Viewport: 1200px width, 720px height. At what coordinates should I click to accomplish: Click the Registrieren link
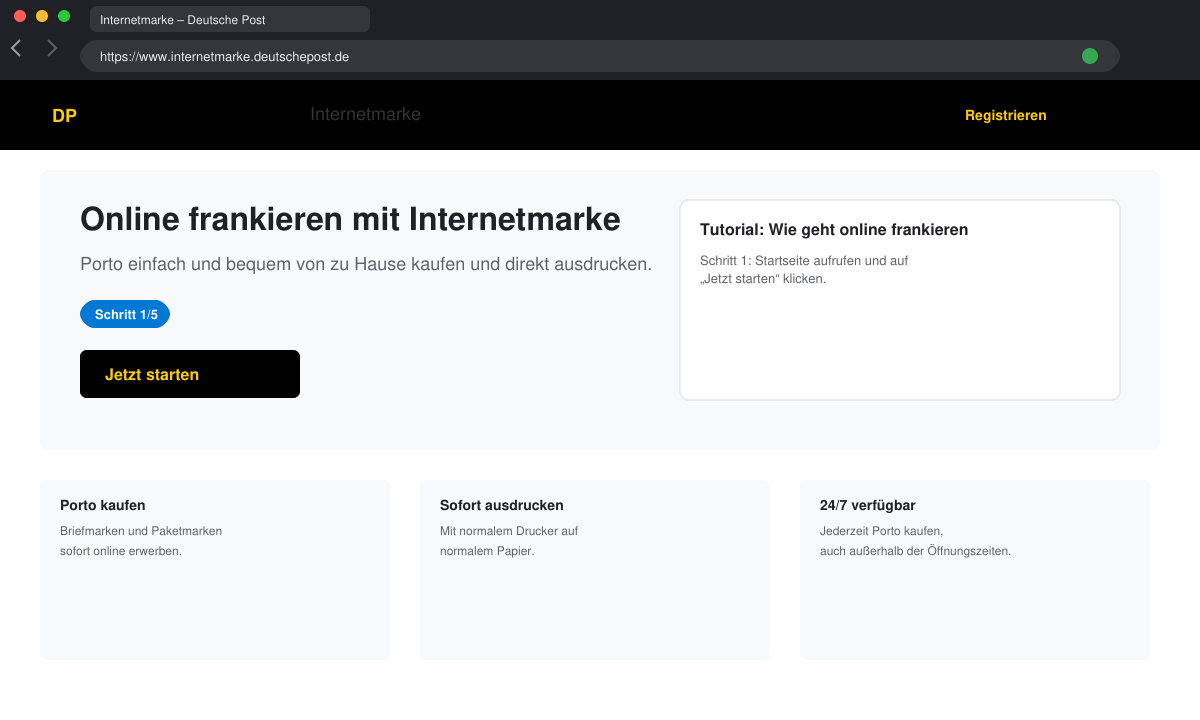coord(1005,116)
